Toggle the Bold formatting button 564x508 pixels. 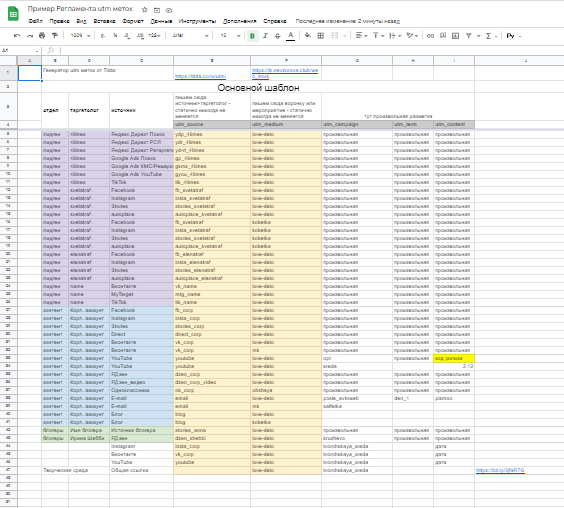pos(253,36)
